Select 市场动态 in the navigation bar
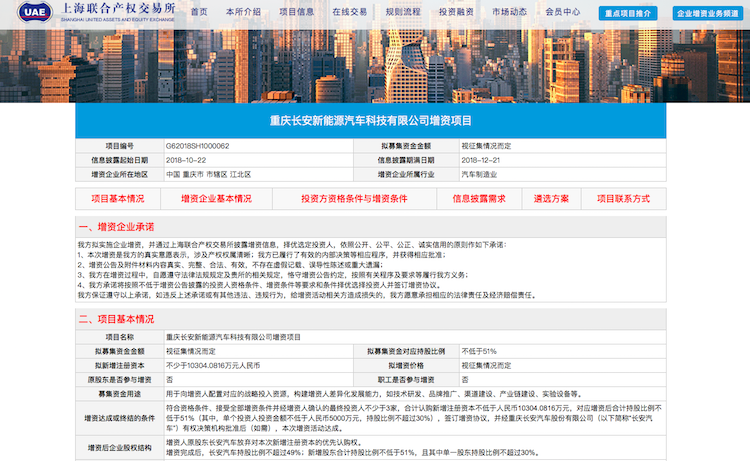The image size is (750, 461). pos(509,12)
